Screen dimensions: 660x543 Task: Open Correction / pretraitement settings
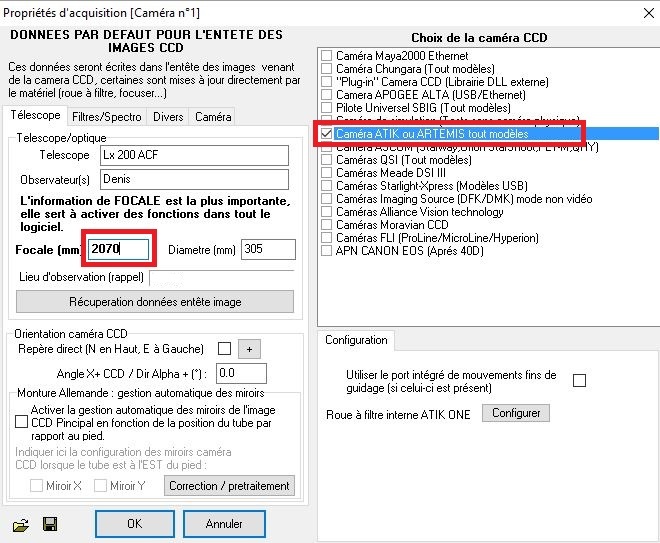point(230,486)
